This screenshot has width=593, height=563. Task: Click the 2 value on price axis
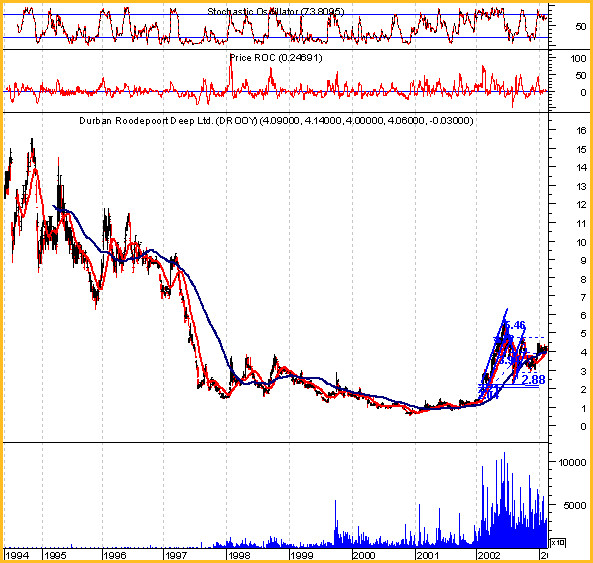pos(584,389)
